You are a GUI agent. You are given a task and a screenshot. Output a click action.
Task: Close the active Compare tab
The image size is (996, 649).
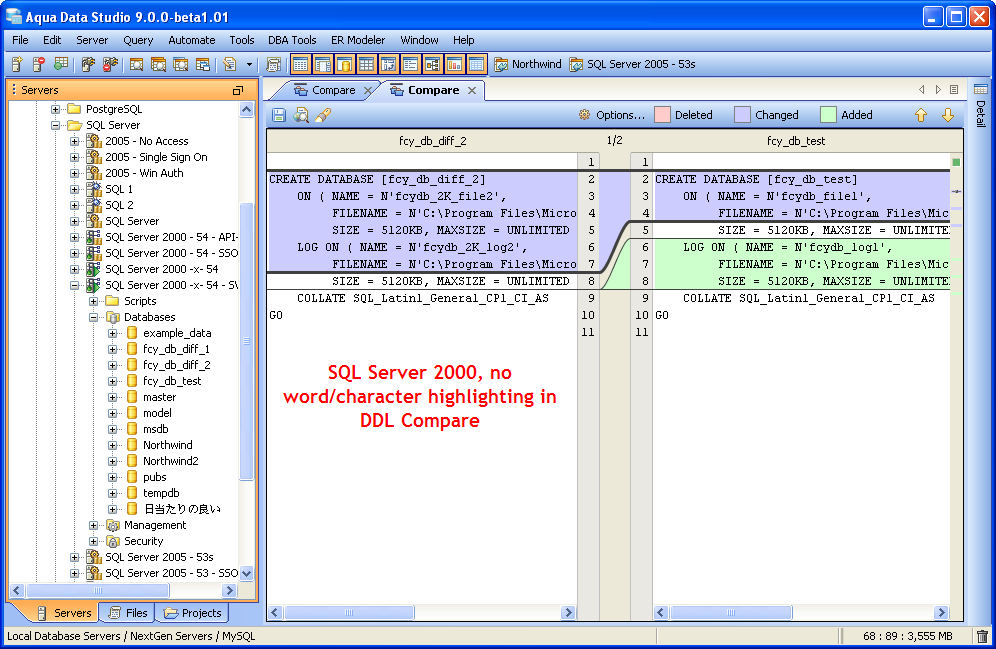[472, 91]
